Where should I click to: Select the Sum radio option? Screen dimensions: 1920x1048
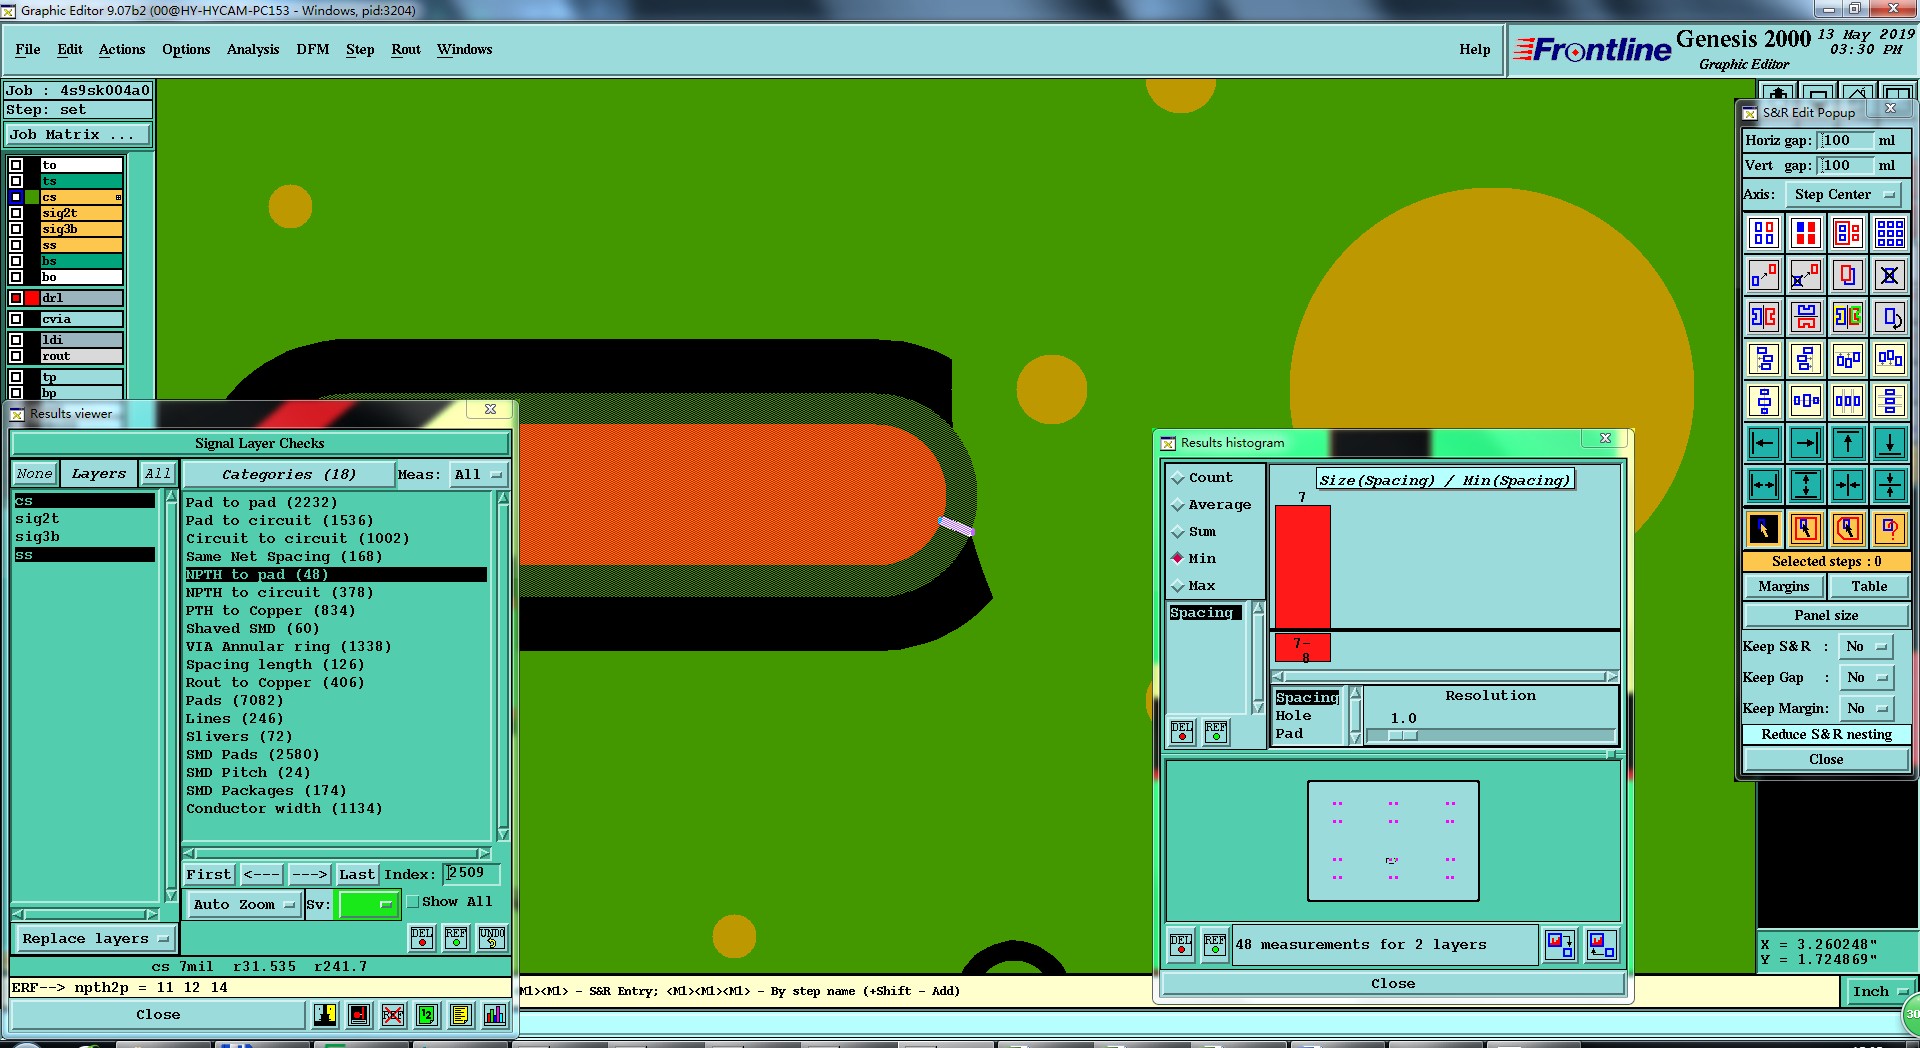tap(1178, 532)
